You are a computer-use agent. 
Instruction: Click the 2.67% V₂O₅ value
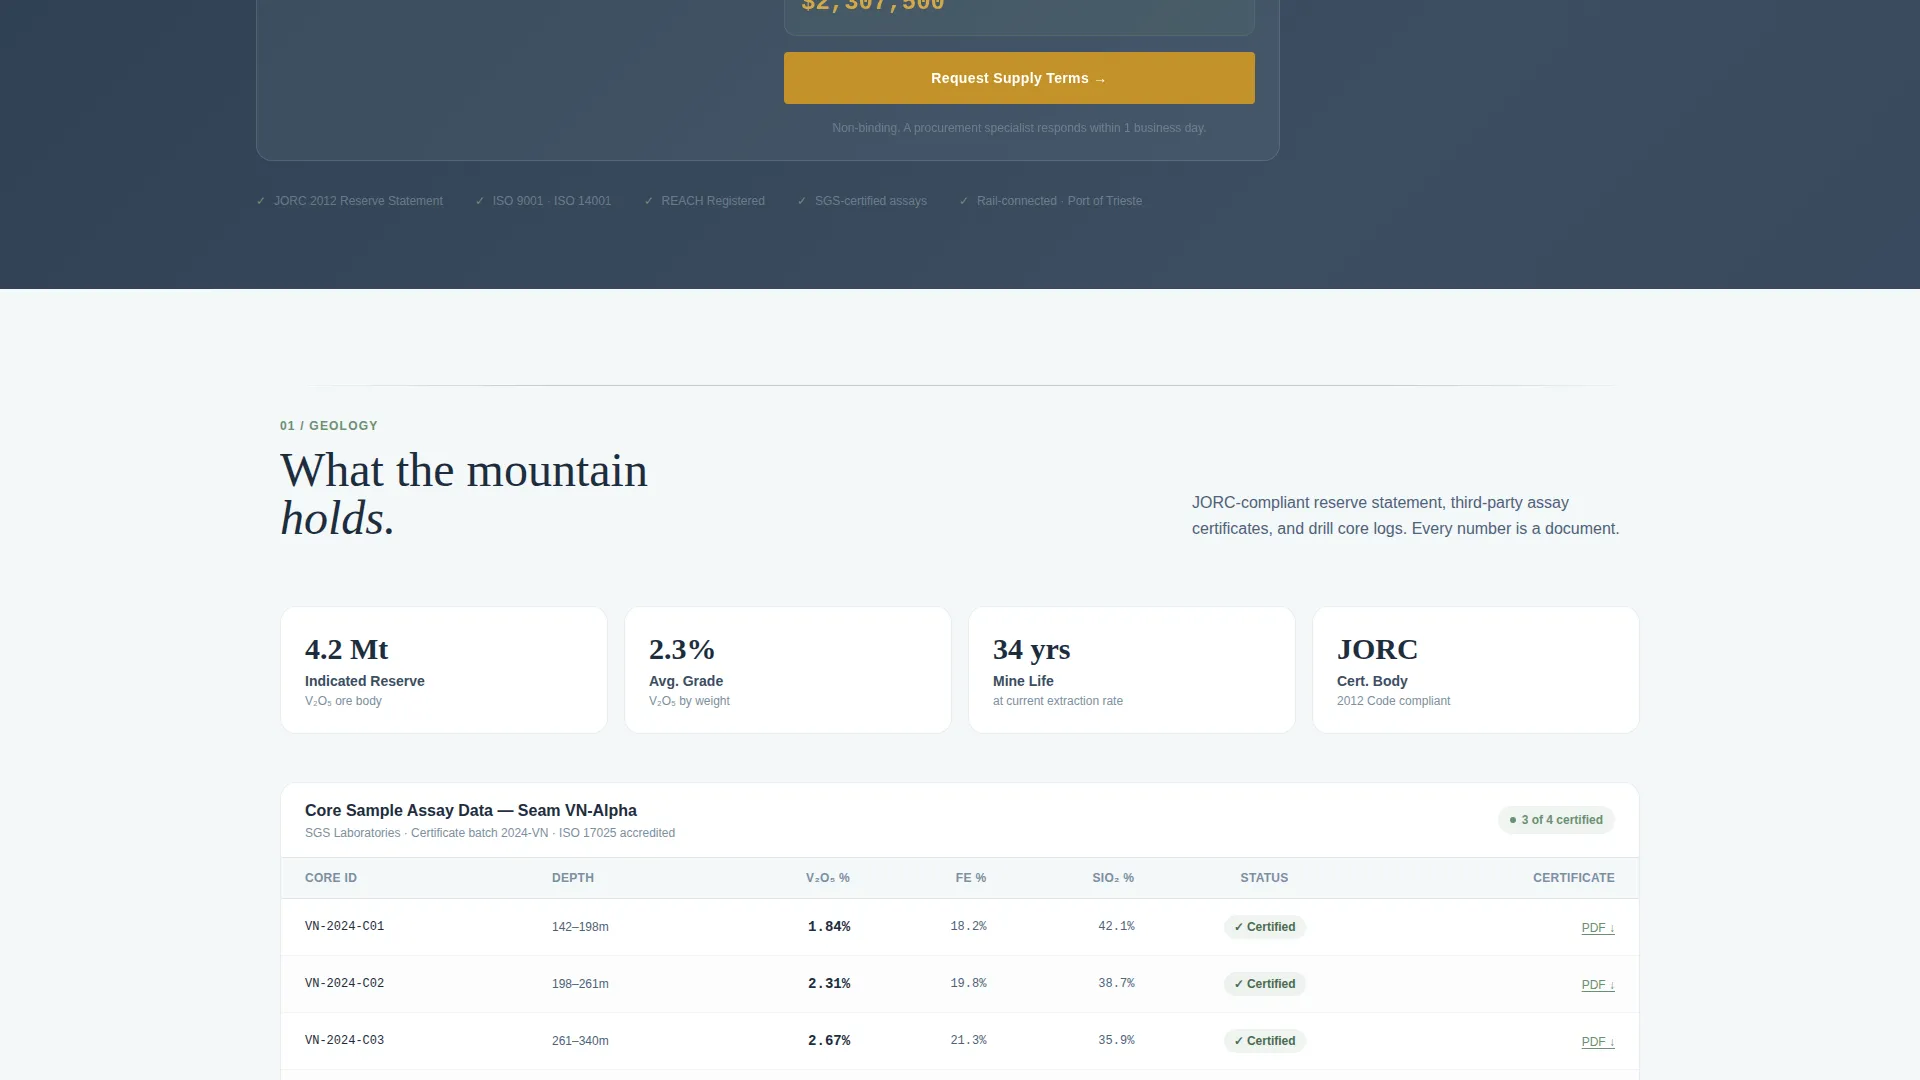pyautogui.click(x=829, y=1041)
